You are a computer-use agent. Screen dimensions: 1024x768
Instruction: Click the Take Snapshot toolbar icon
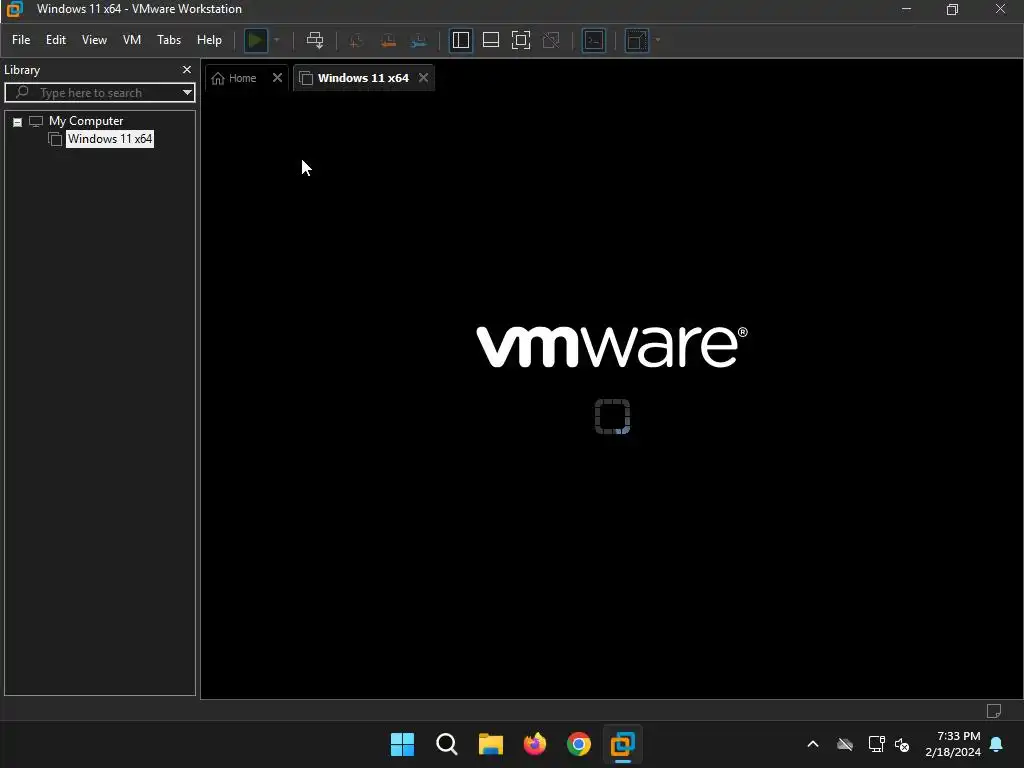[356, 40]
